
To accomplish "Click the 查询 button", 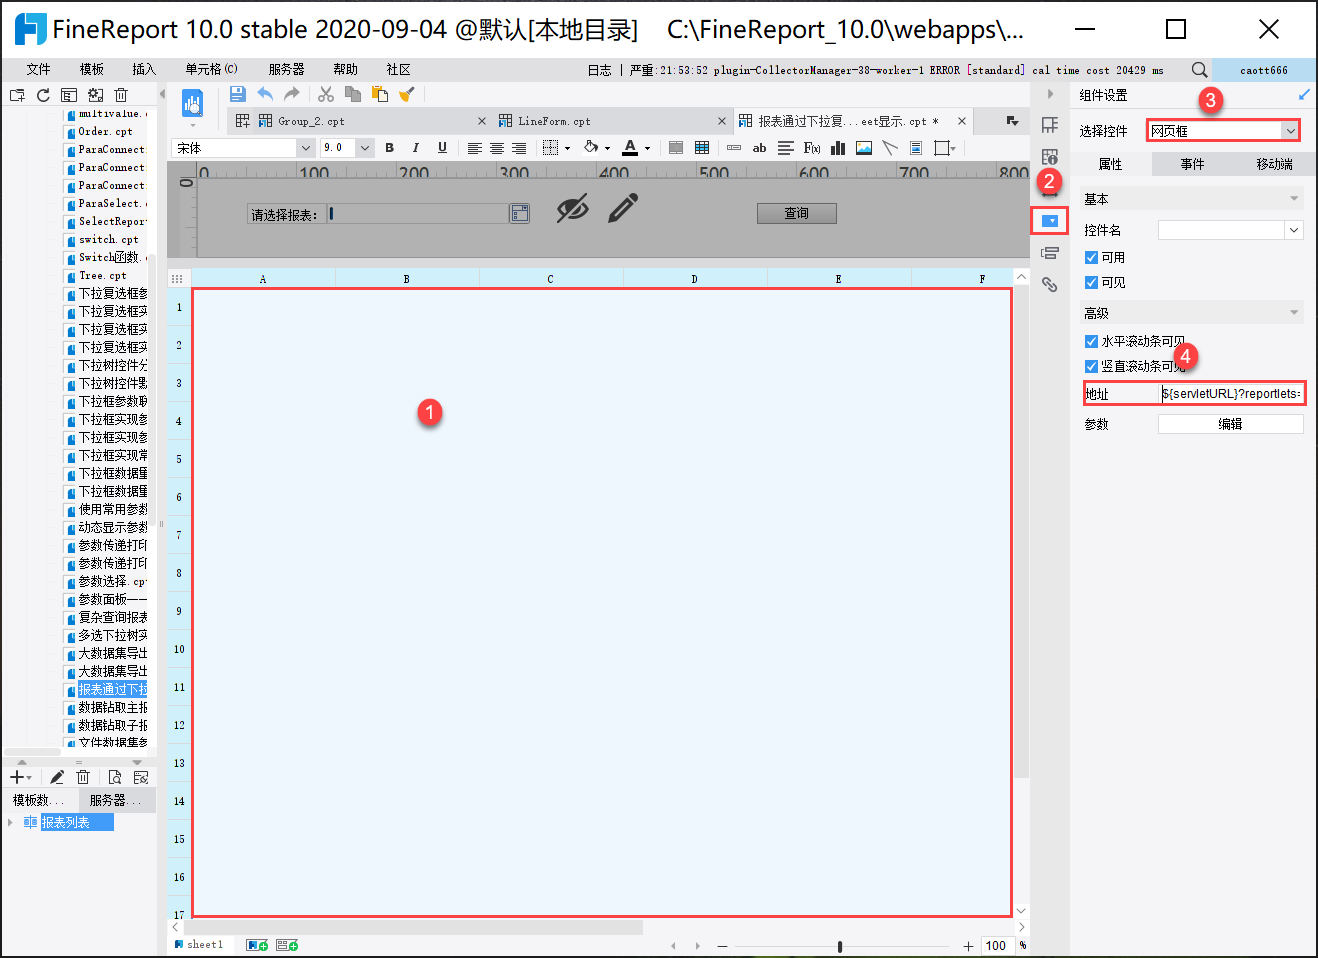I will click(x=796, y=213).
